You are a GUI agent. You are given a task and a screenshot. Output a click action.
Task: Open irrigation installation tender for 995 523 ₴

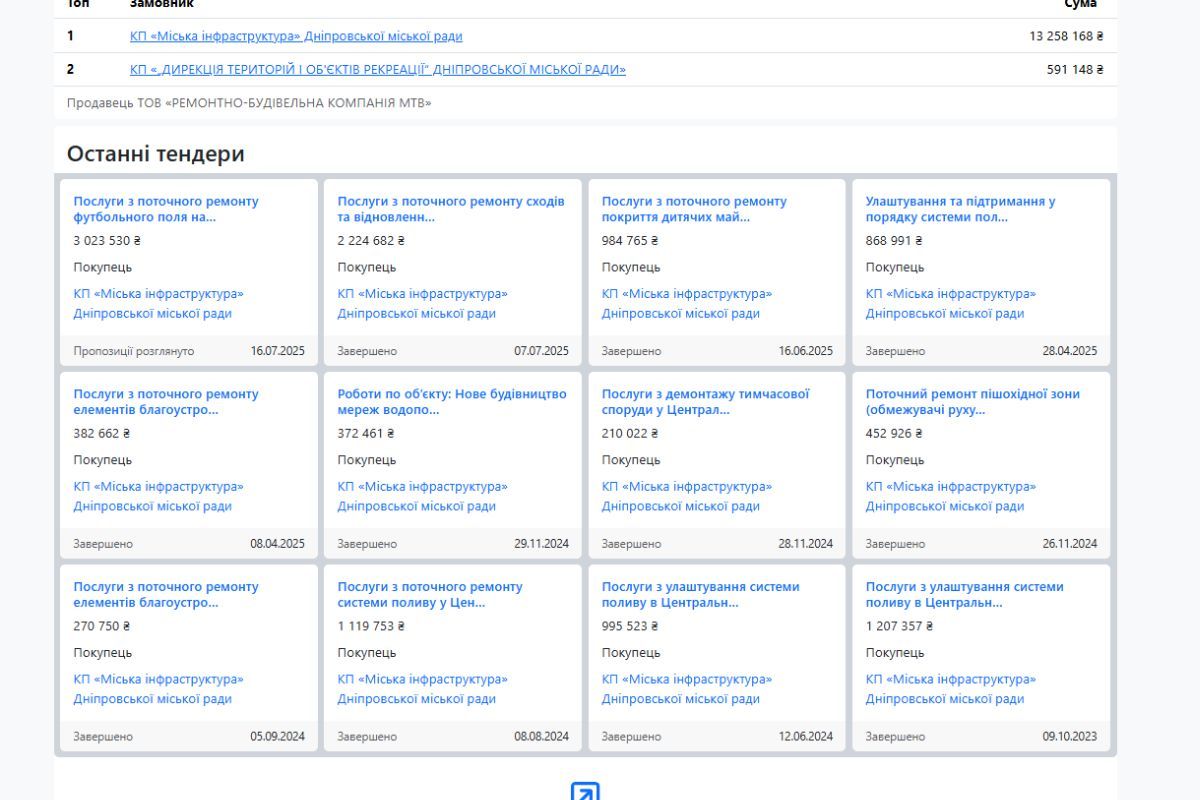[x=700, y=595]
